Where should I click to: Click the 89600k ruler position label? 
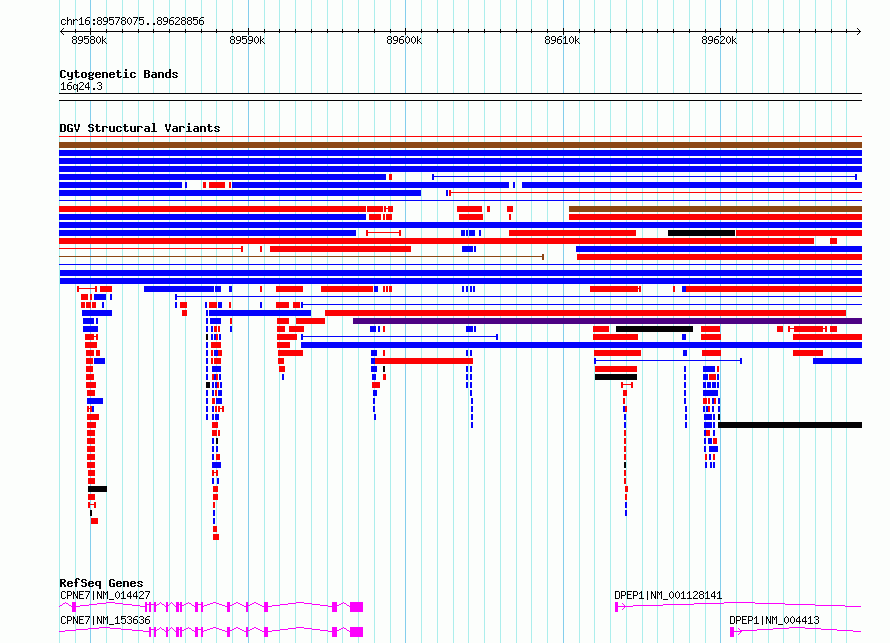[x=404, y=40]
